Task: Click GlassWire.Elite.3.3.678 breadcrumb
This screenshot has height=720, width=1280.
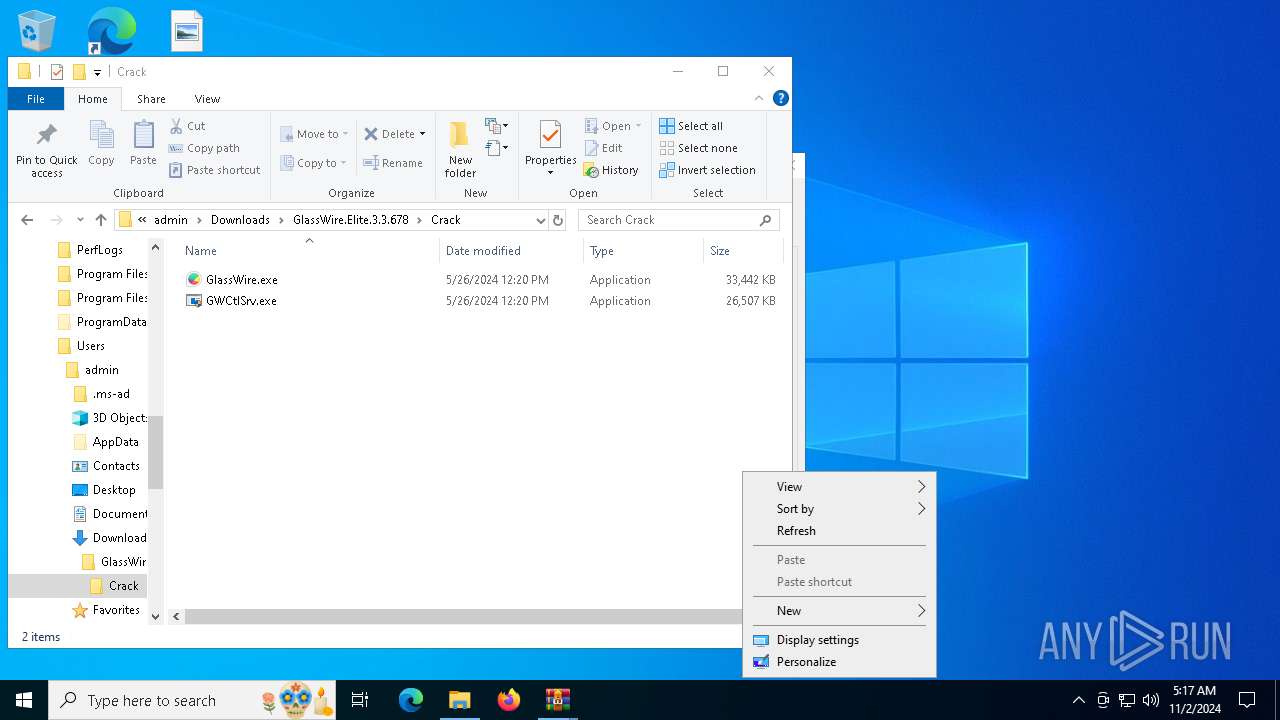Action: point(351,220)
